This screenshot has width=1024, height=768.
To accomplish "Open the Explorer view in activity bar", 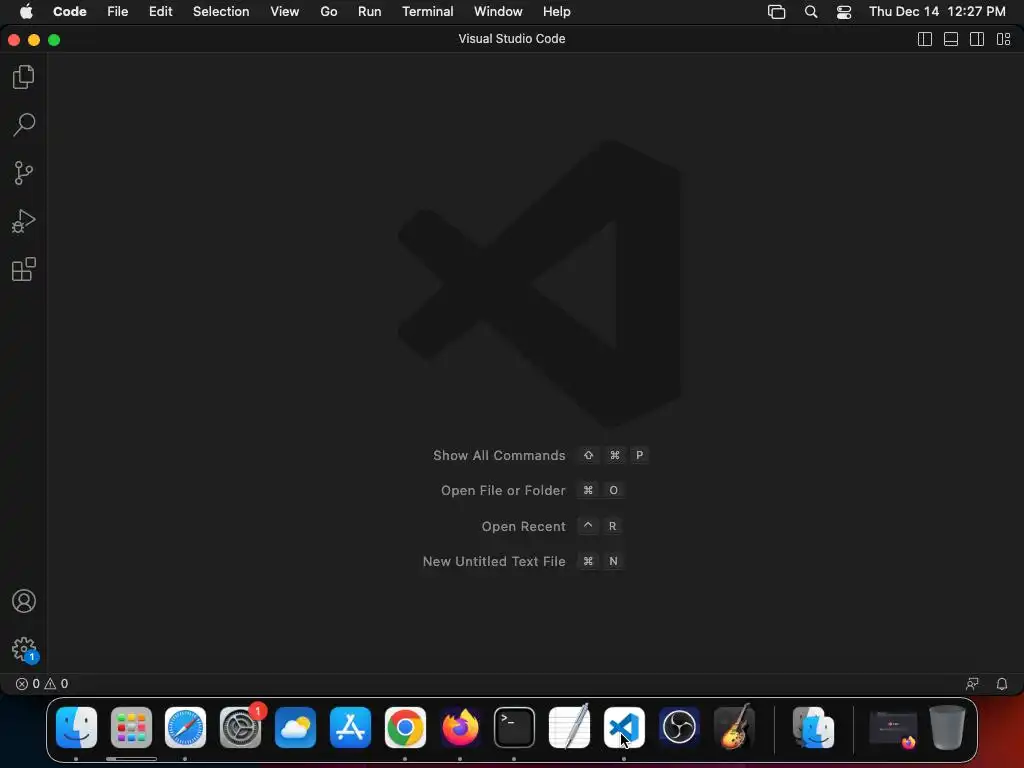I will pos(24,77).
